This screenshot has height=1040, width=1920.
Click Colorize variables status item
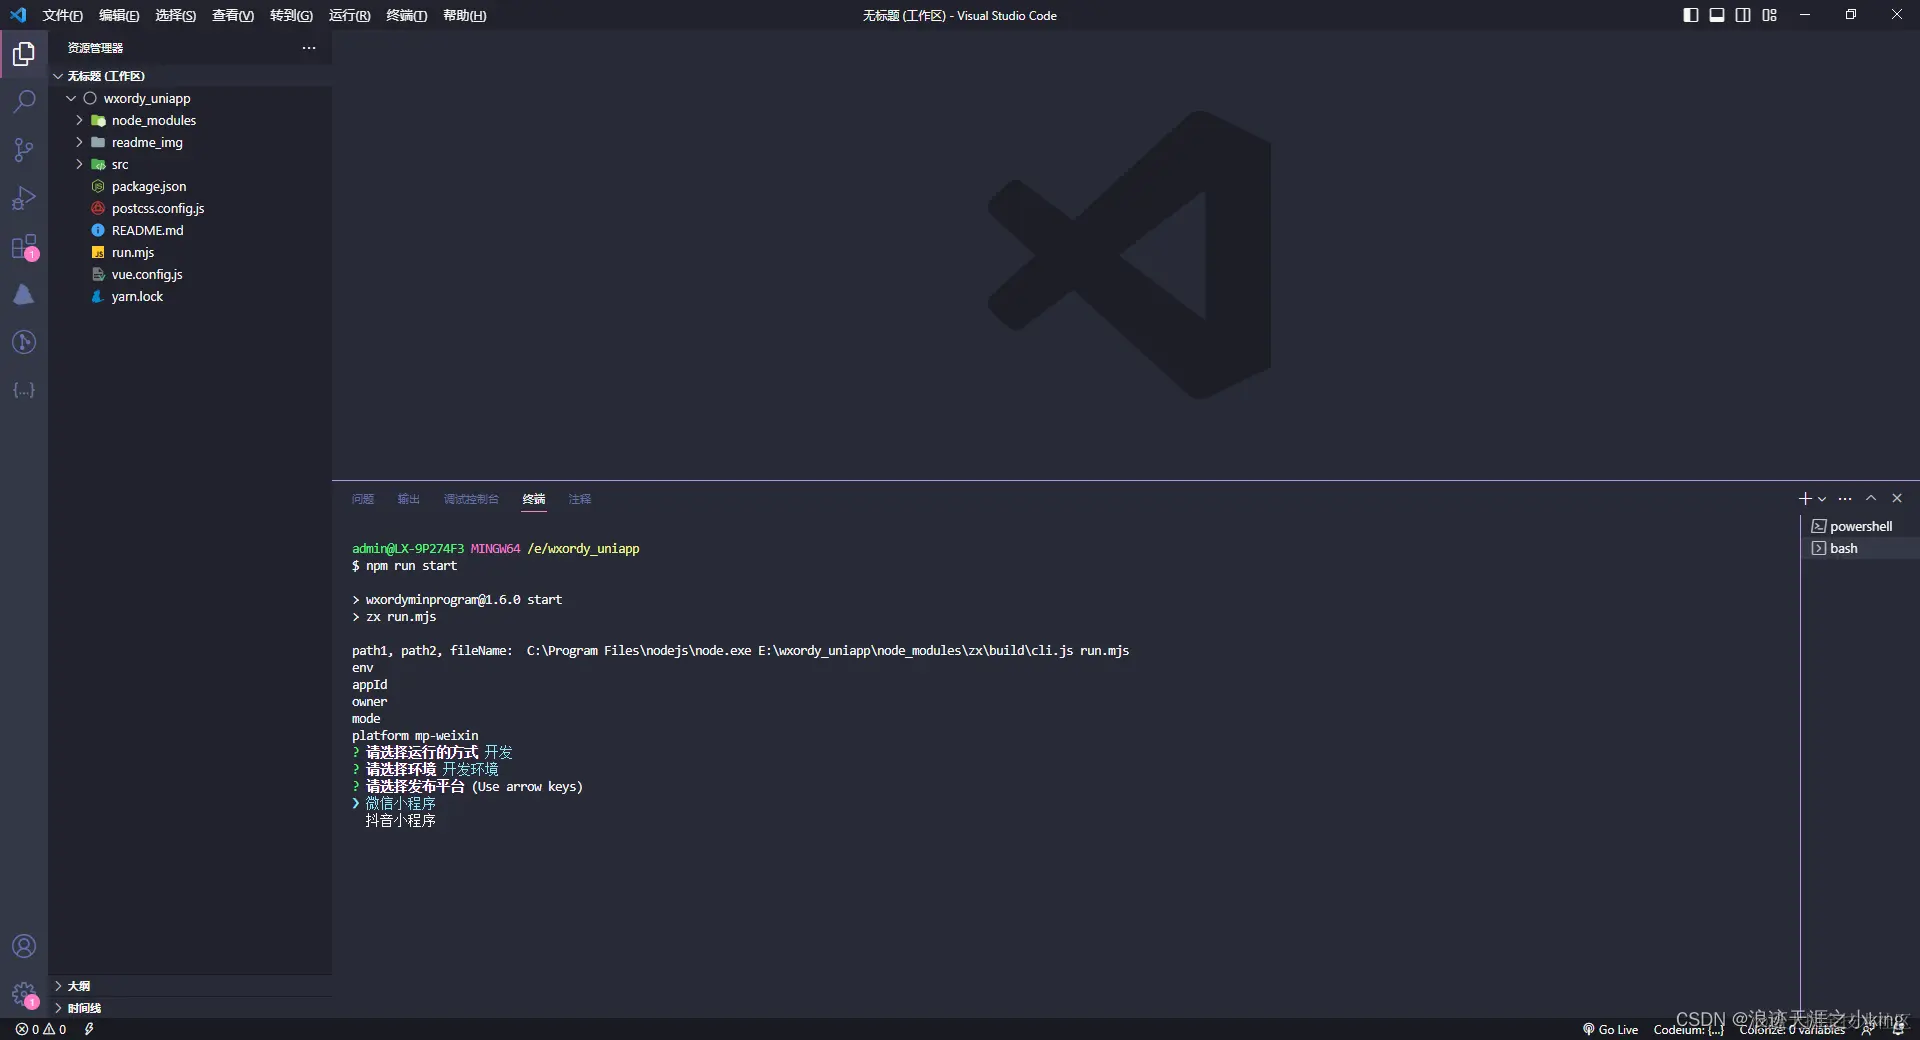(1791, 1029)
